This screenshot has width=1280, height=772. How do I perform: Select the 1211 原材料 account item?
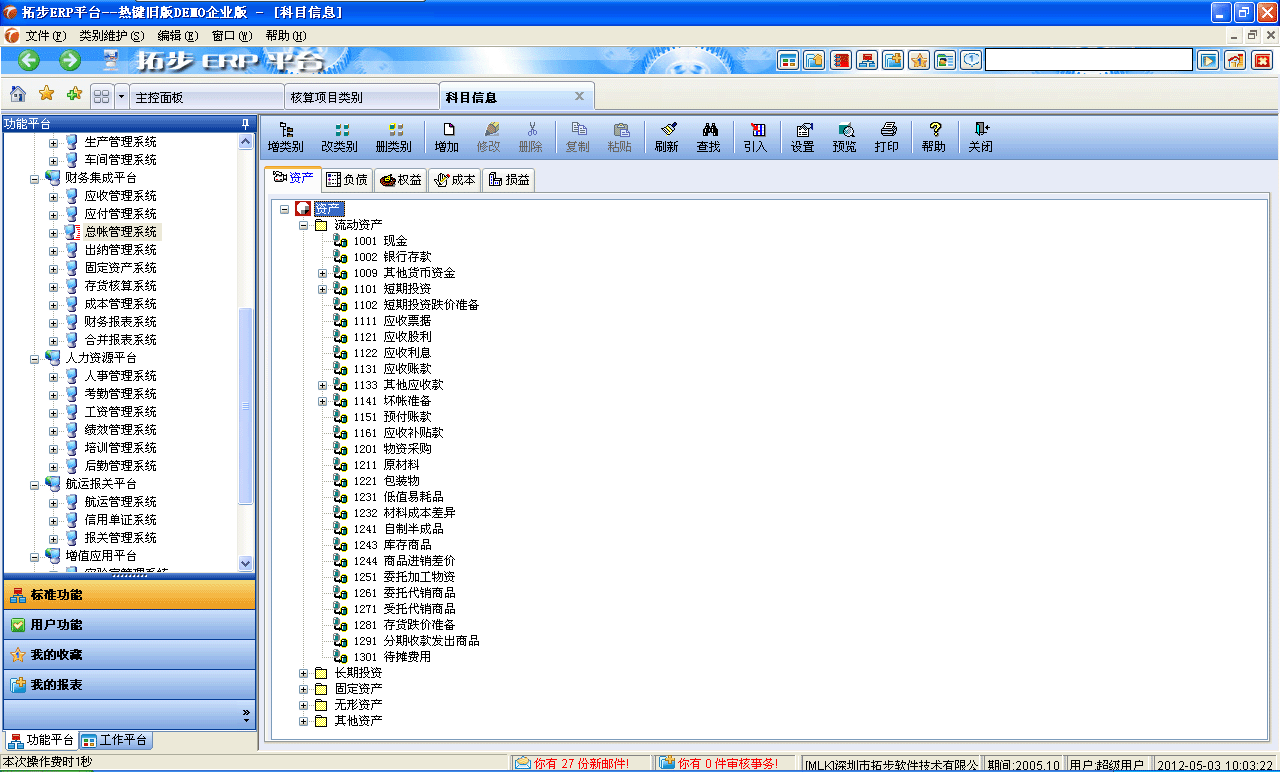(390, 465)
